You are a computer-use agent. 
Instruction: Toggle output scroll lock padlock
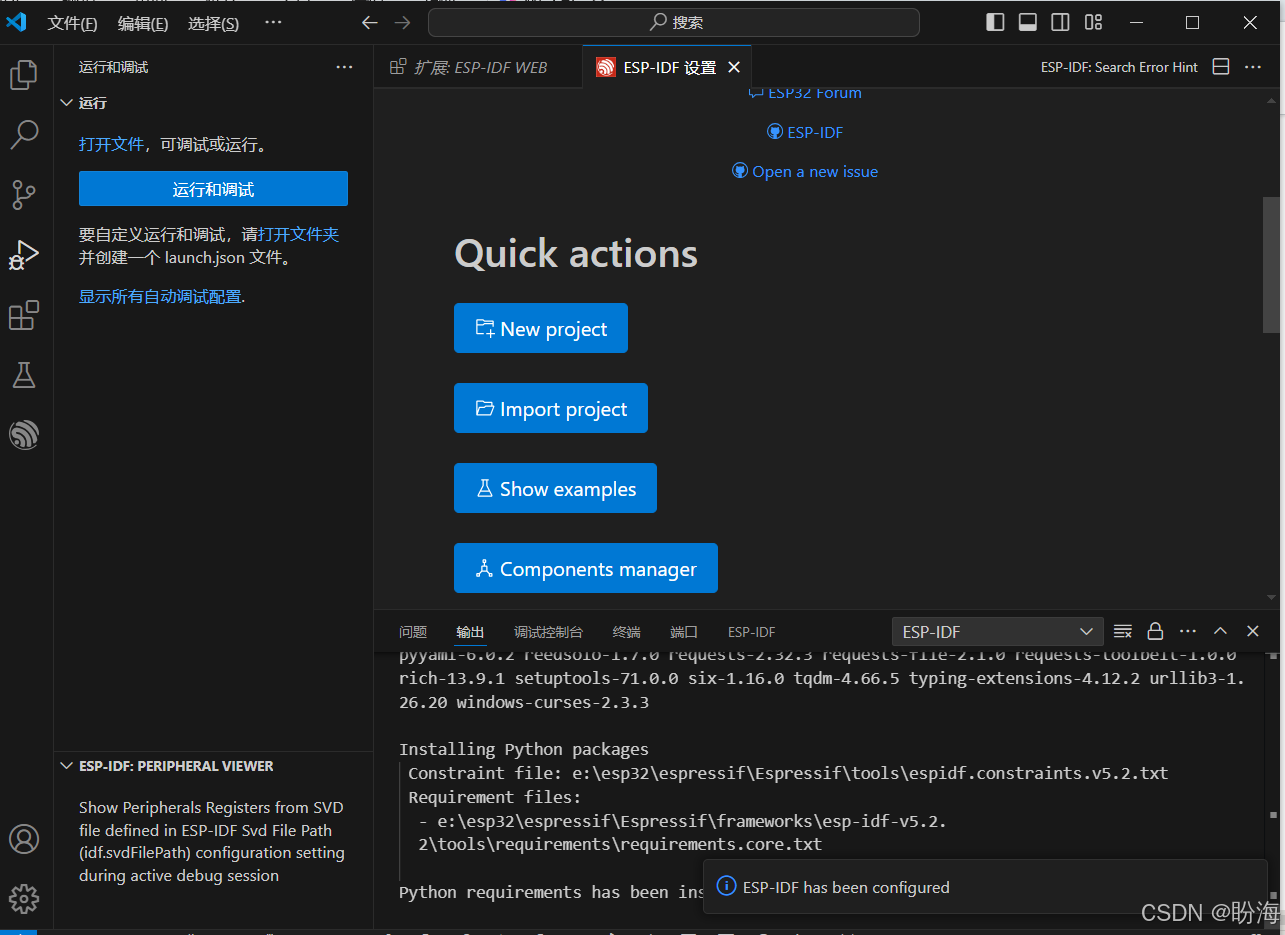(1155, 631)
